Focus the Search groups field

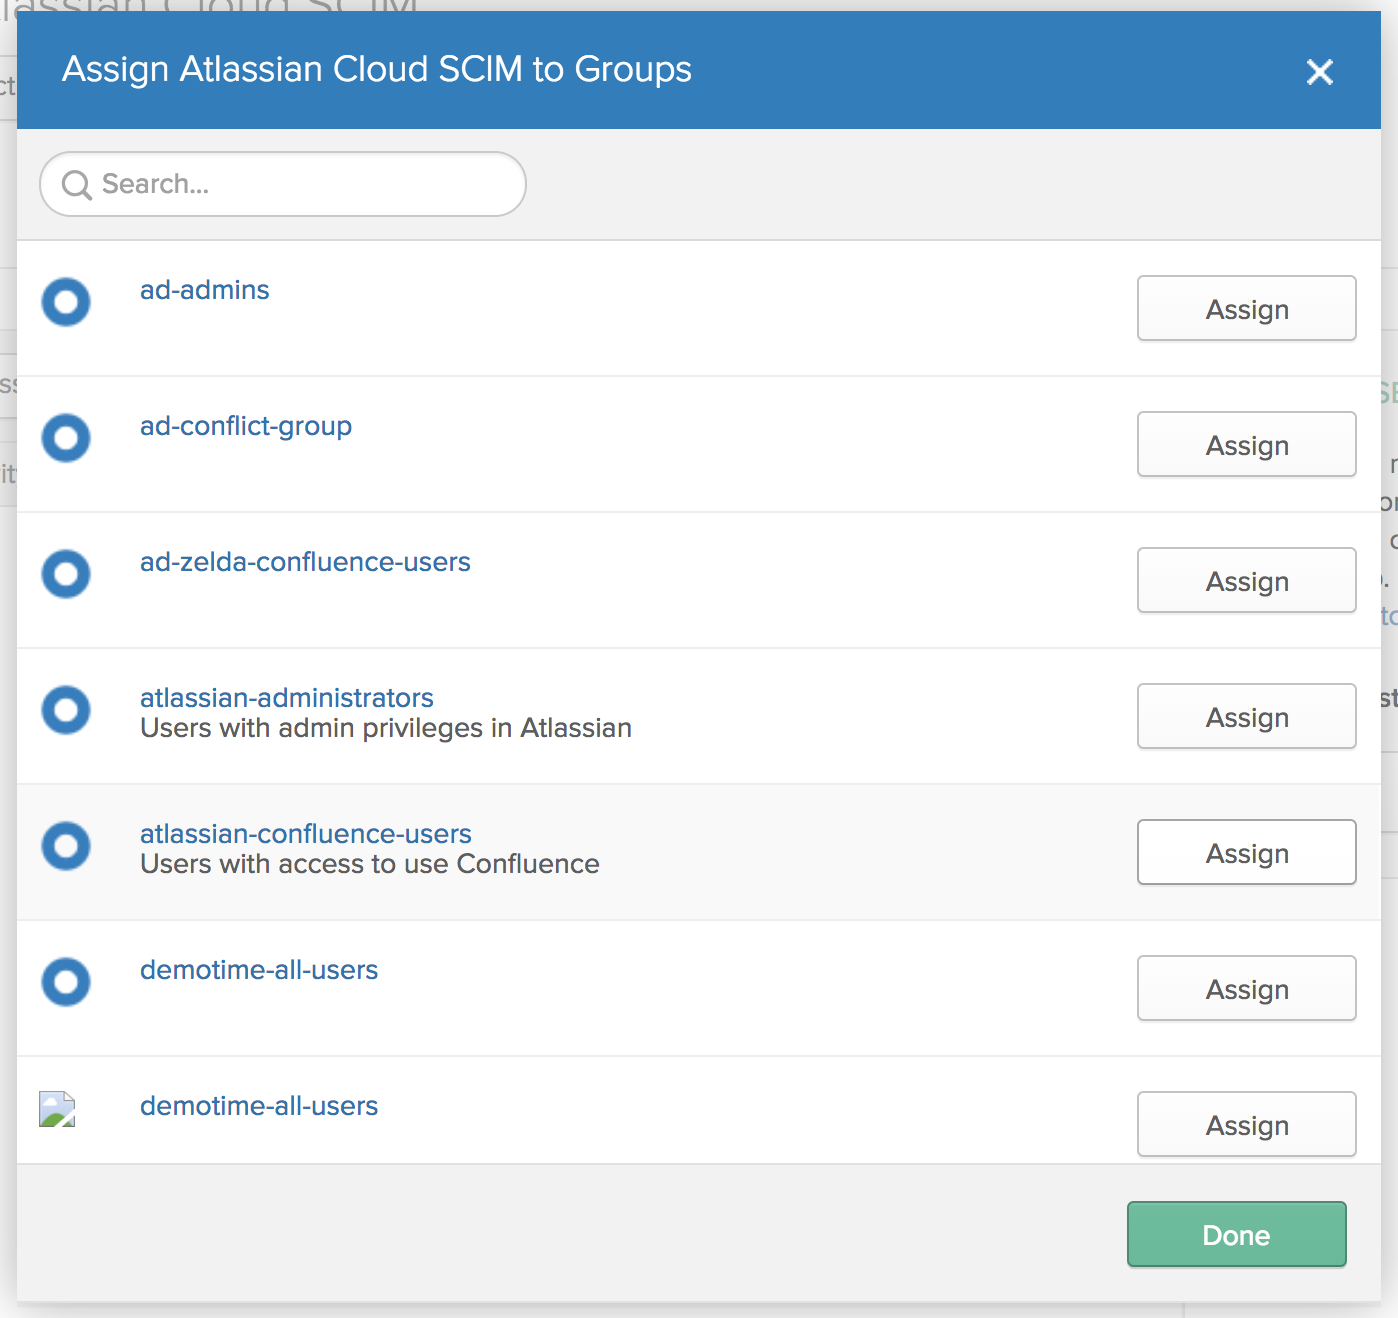click(283, 184)
